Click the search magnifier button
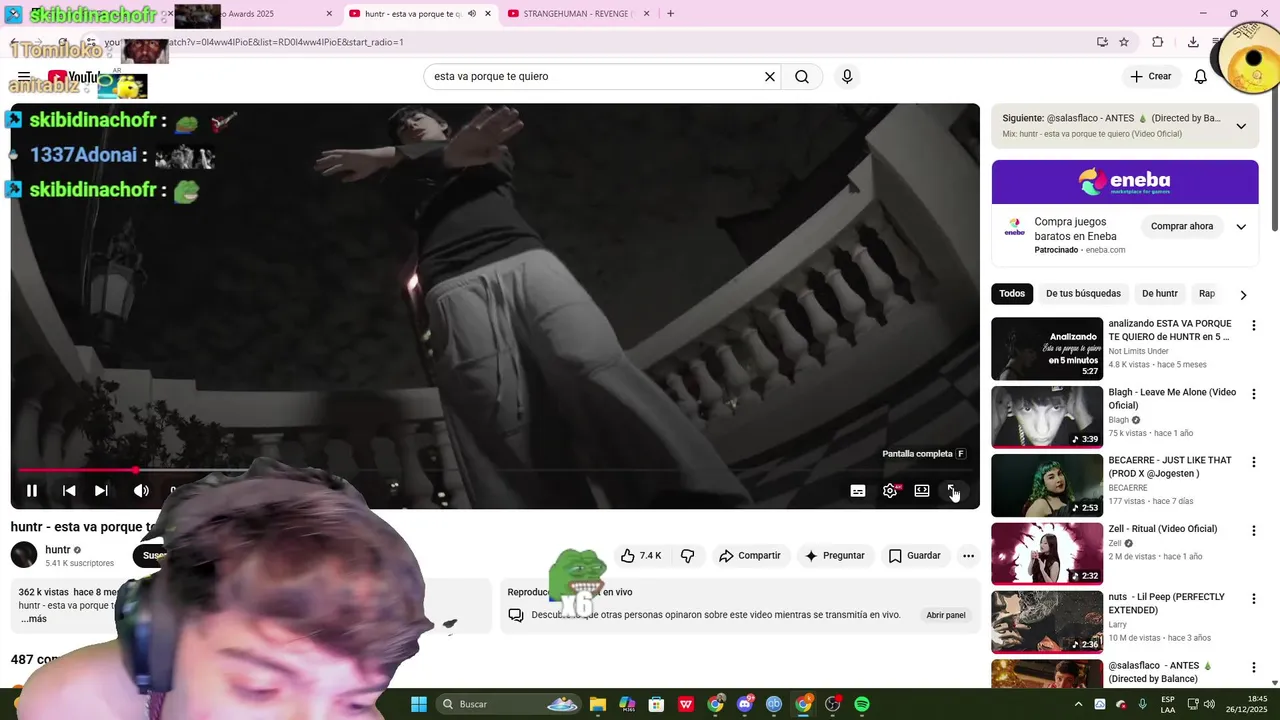 point(802,76)
